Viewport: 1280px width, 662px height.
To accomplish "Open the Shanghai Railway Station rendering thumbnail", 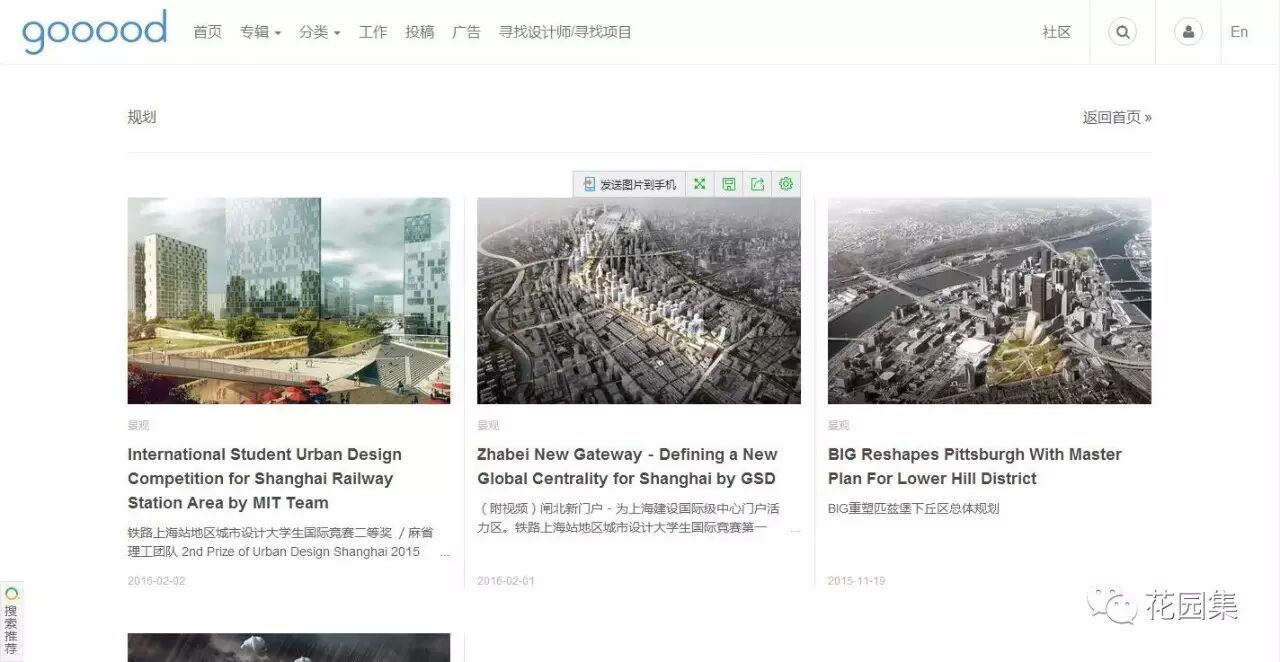I will point(289,301).
